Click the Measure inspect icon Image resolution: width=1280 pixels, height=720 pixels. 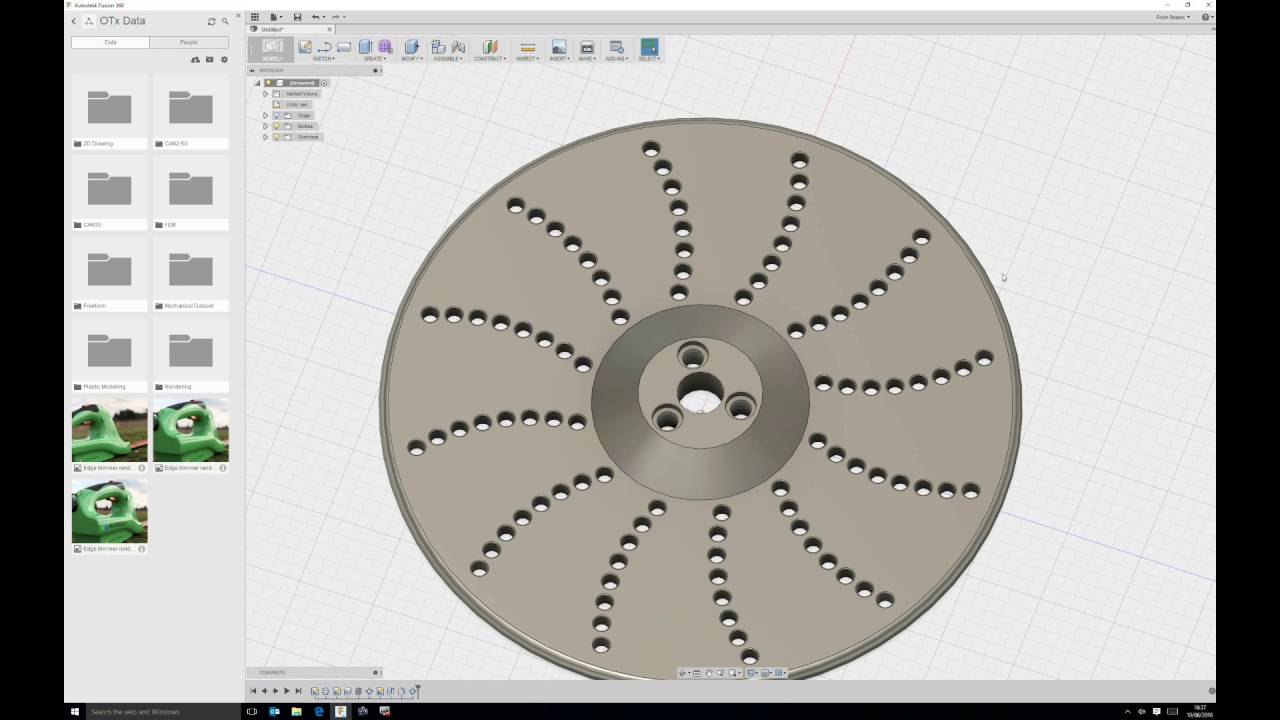(528, 47)
